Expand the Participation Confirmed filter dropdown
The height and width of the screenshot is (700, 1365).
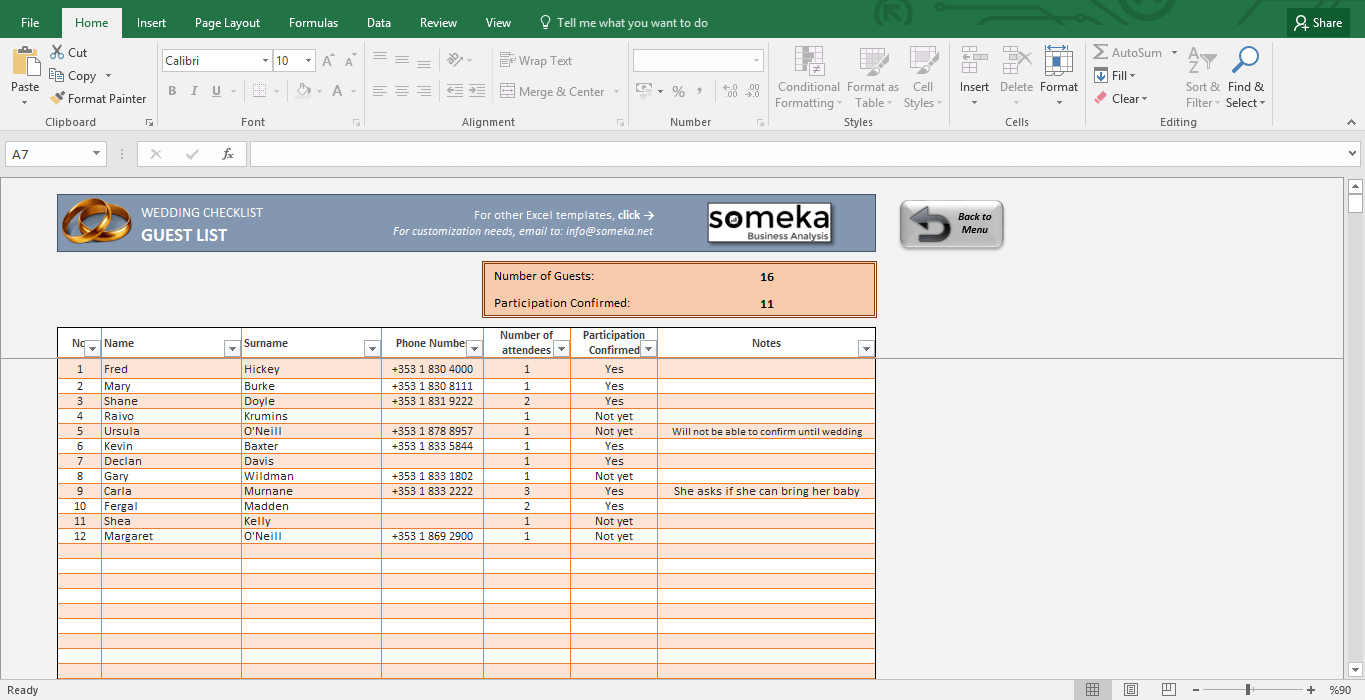coord(648,349)
